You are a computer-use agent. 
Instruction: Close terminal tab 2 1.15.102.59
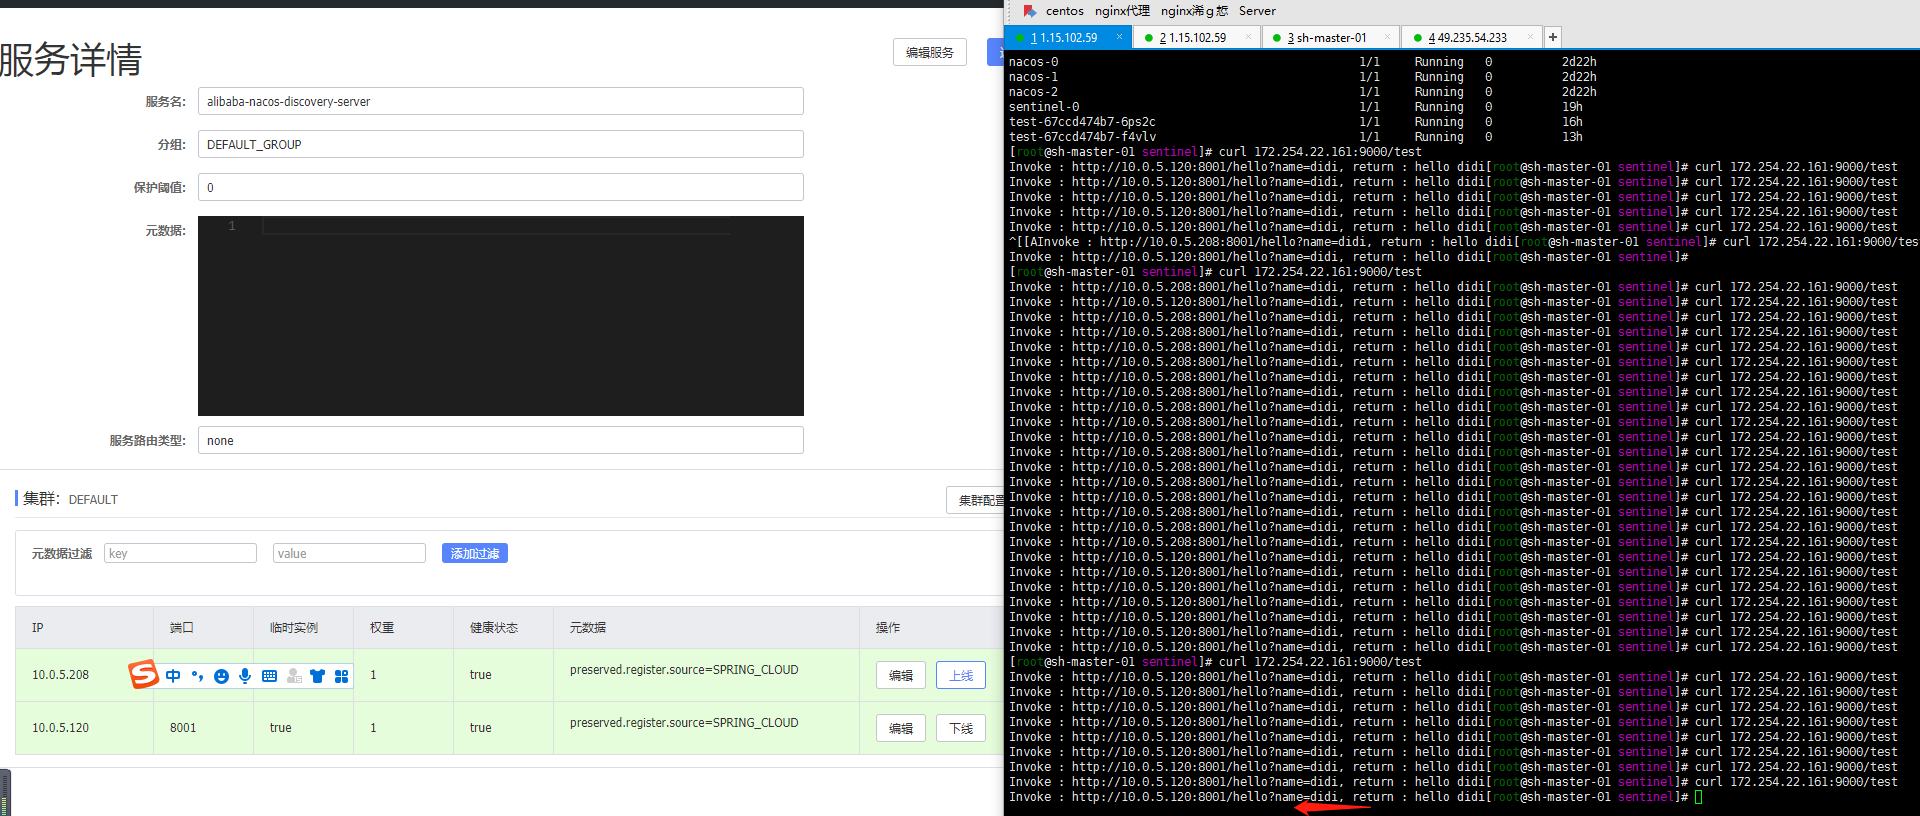click(1248, 37)
